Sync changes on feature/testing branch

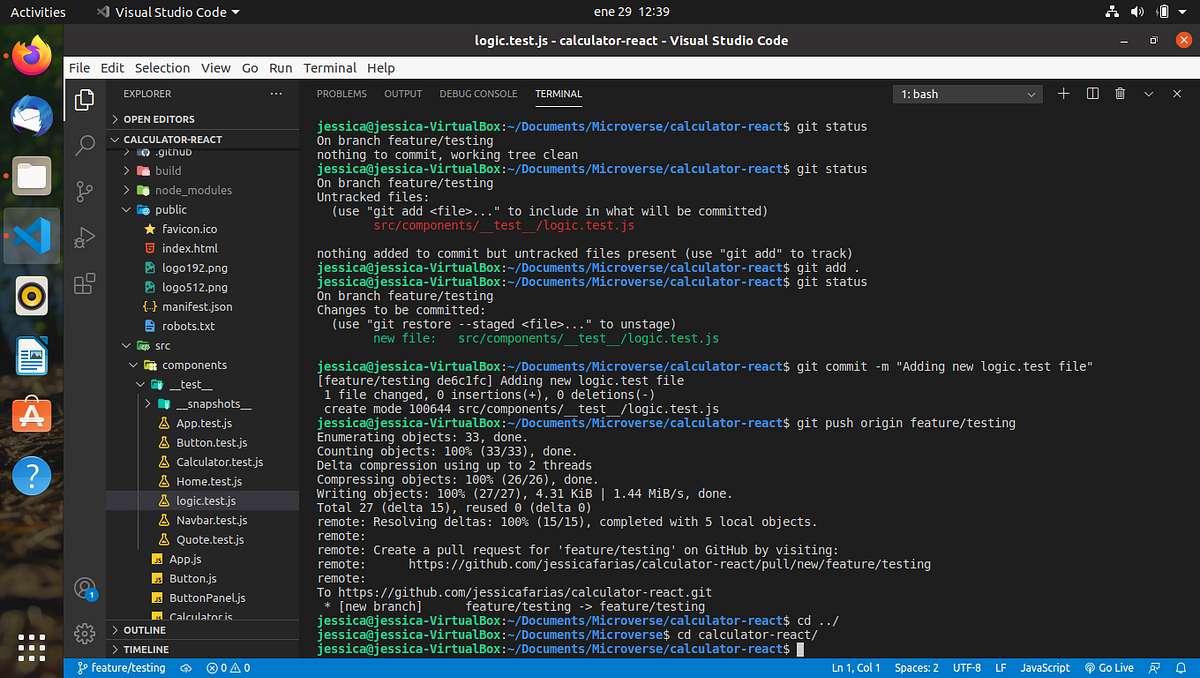click(185, 667)
